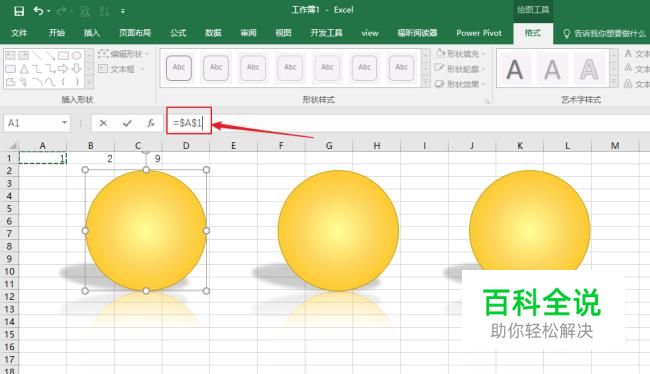The height and width of the screenshot is (374, 650).
Task: Open the Power Pivot tab
Action: click(x=479, y=33)
